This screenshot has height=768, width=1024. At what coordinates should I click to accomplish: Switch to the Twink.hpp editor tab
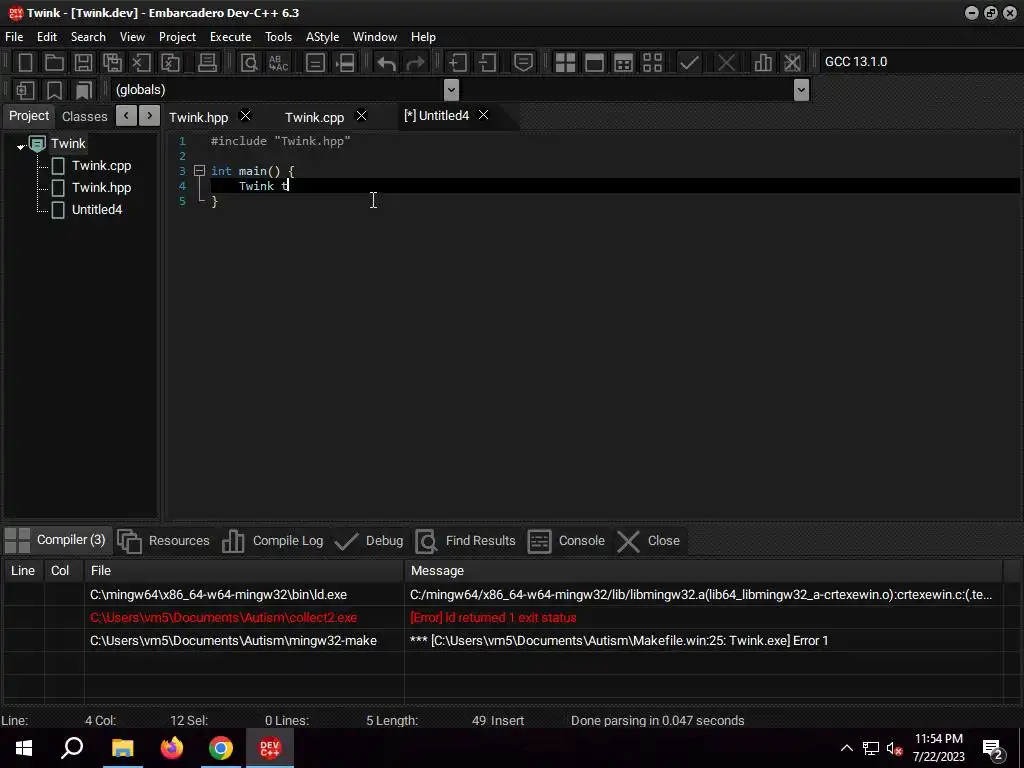coord(199,117)
